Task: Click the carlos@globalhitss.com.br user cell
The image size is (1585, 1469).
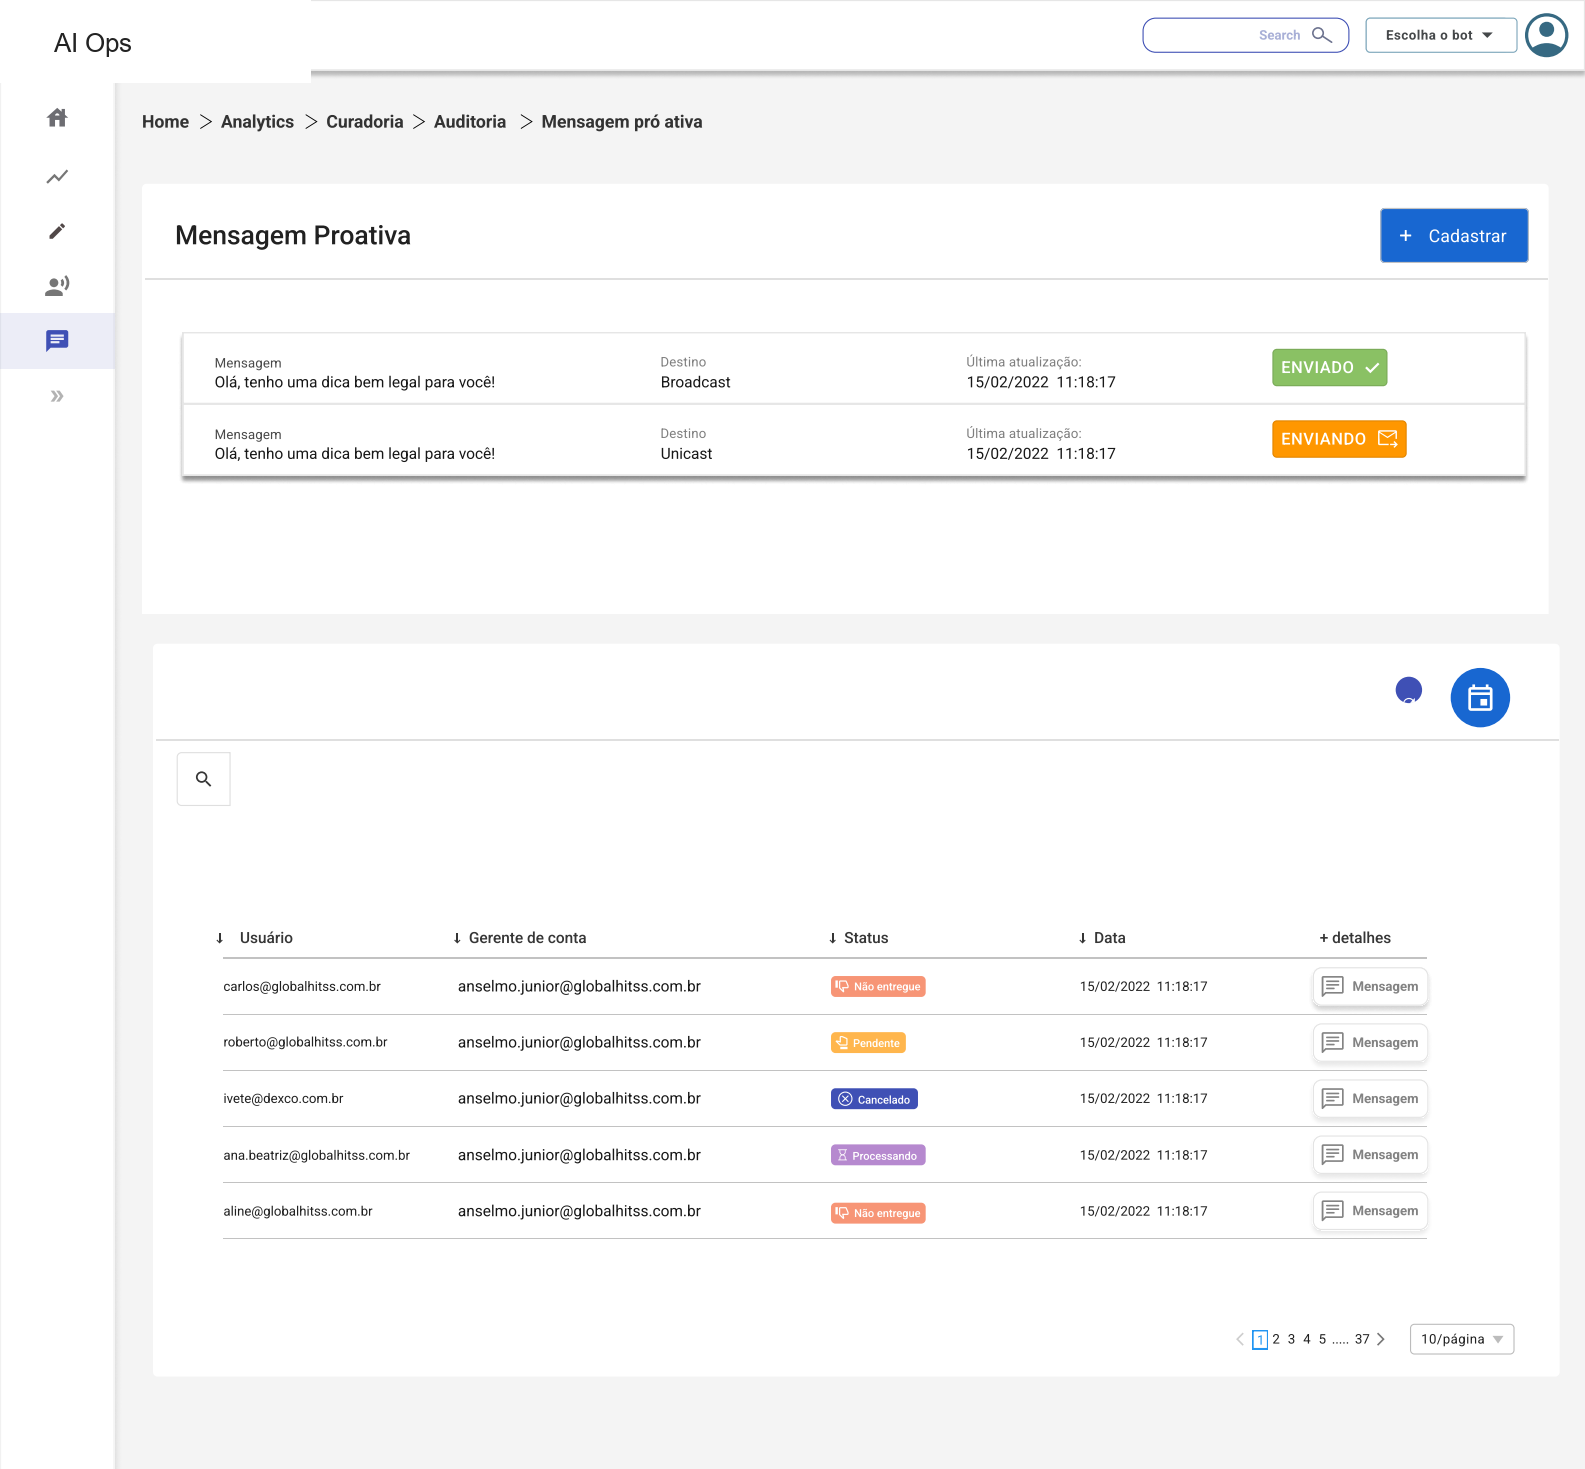Action: click(x=302, y=986)
